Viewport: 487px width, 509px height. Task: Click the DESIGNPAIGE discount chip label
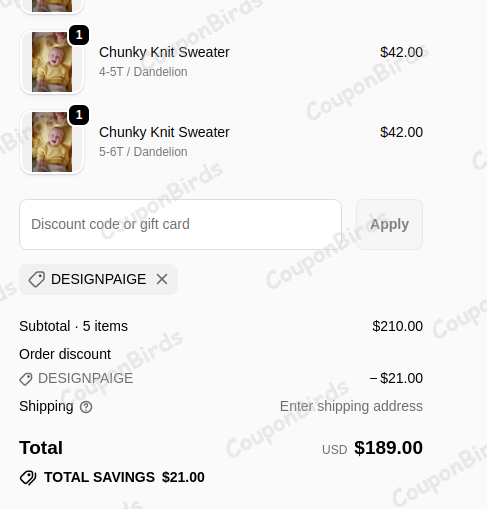[98, 279]
